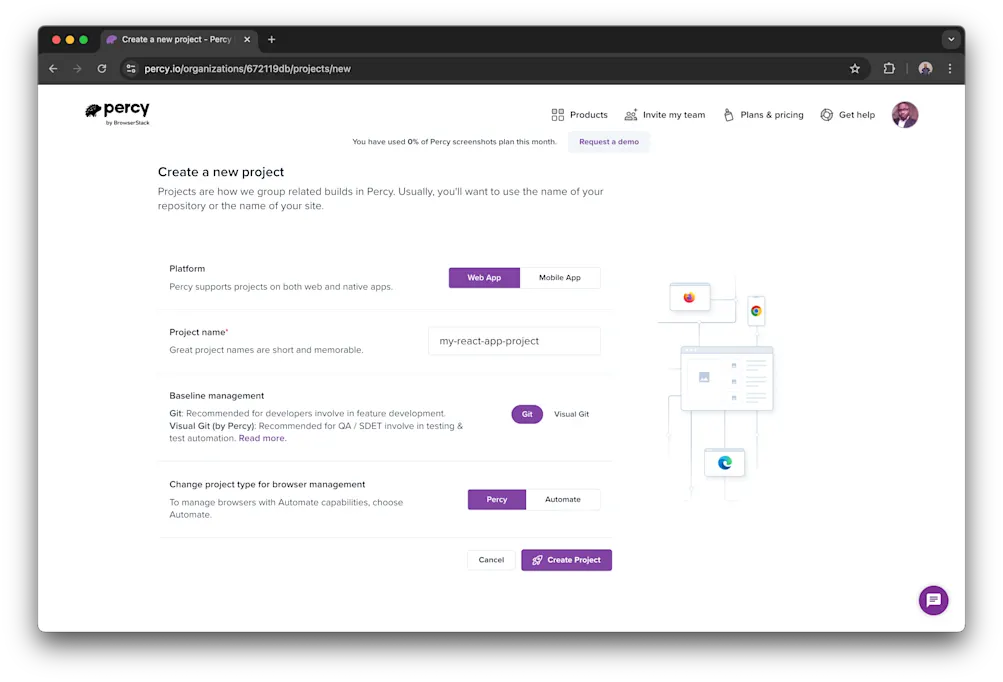
Task: Click the Edge icon in the illustration
Action: pyautogui.click(x=724, y=463)
